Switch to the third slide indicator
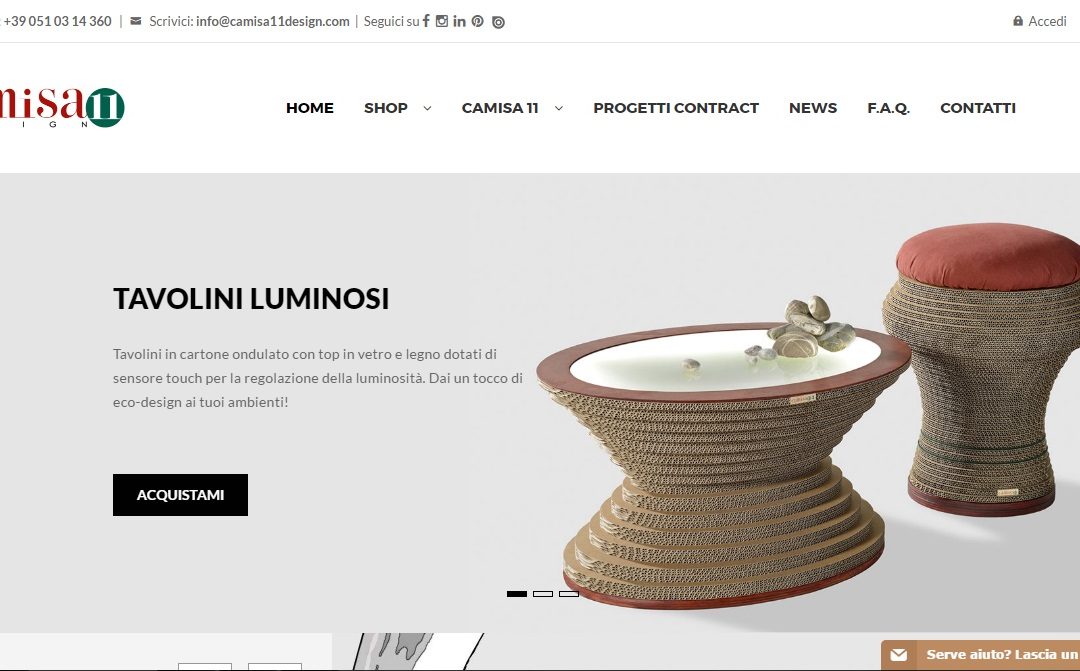This screenshot has width=1080, height=671. point(569,594)
